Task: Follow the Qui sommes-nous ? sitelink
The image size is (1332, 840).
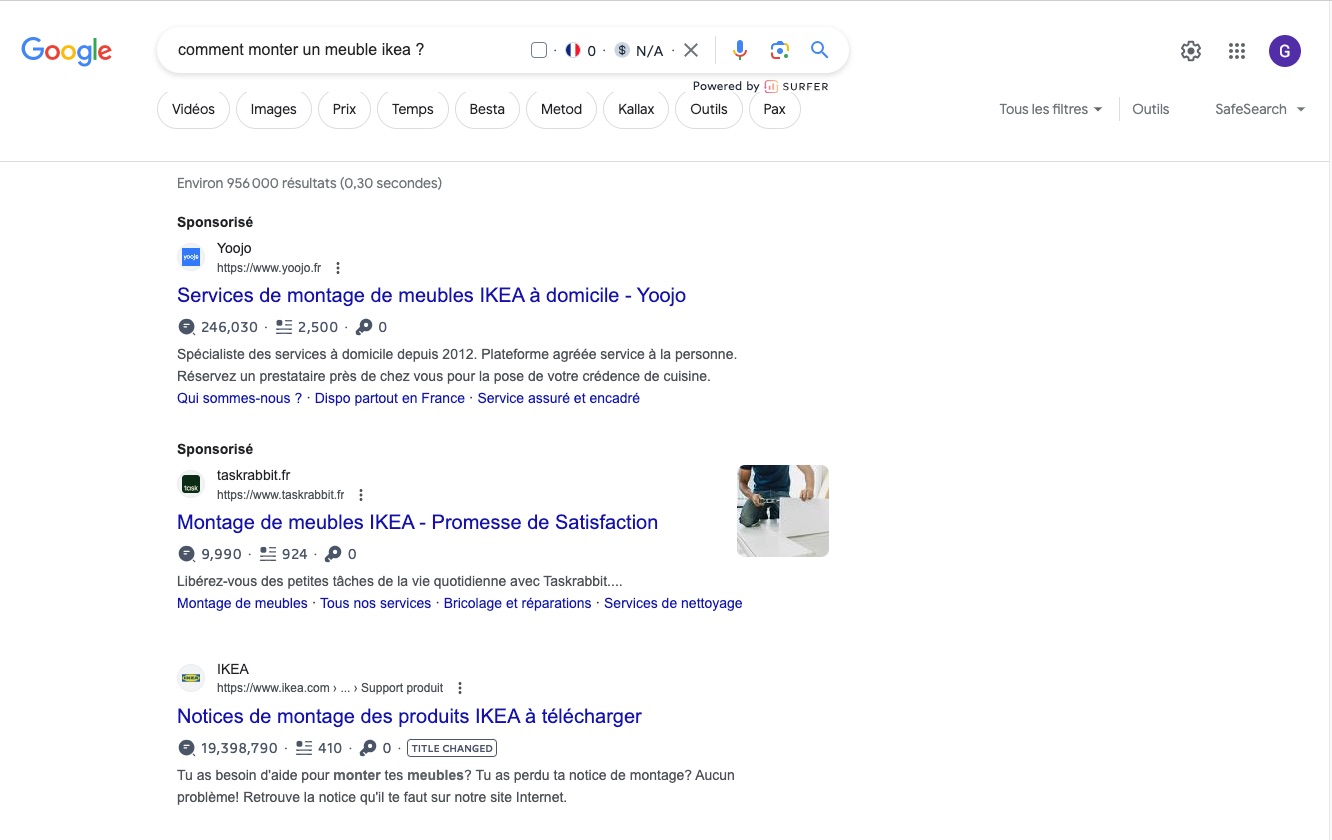Action: 240,398
